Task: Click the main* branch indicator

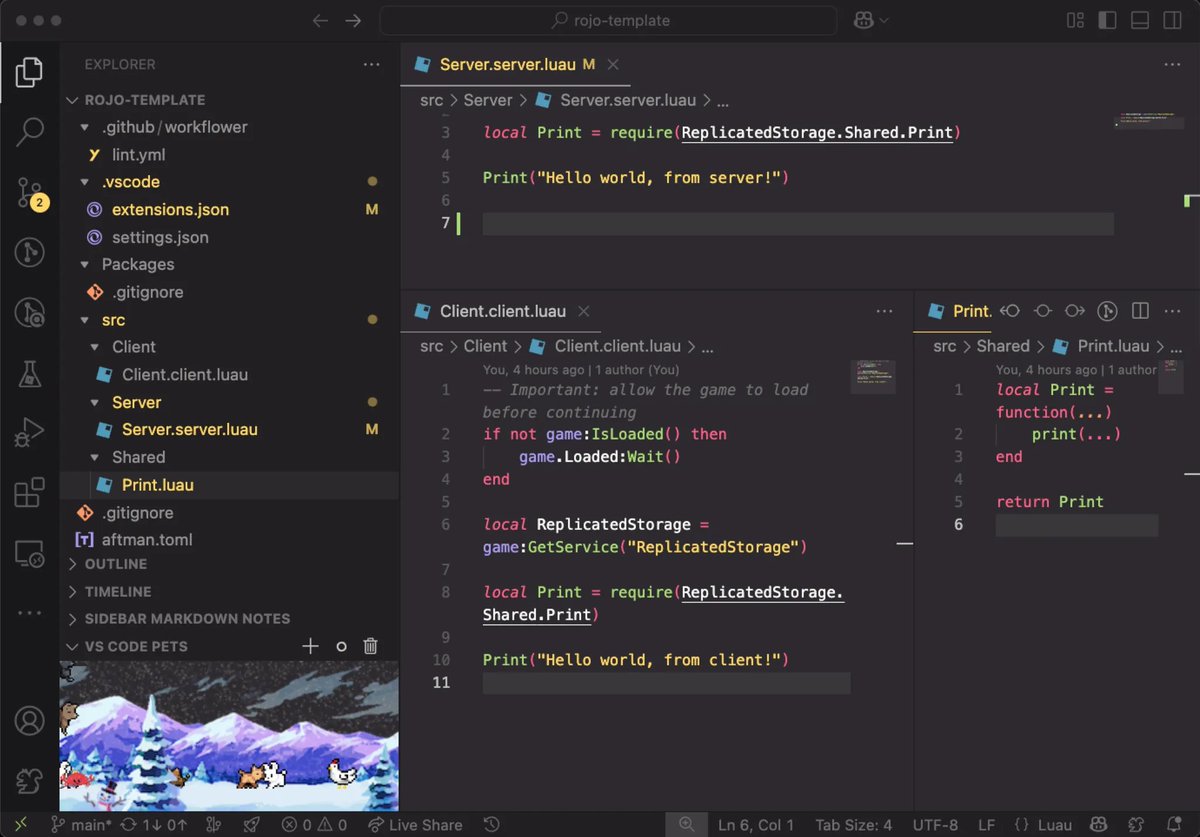Action: pos(81,825)
